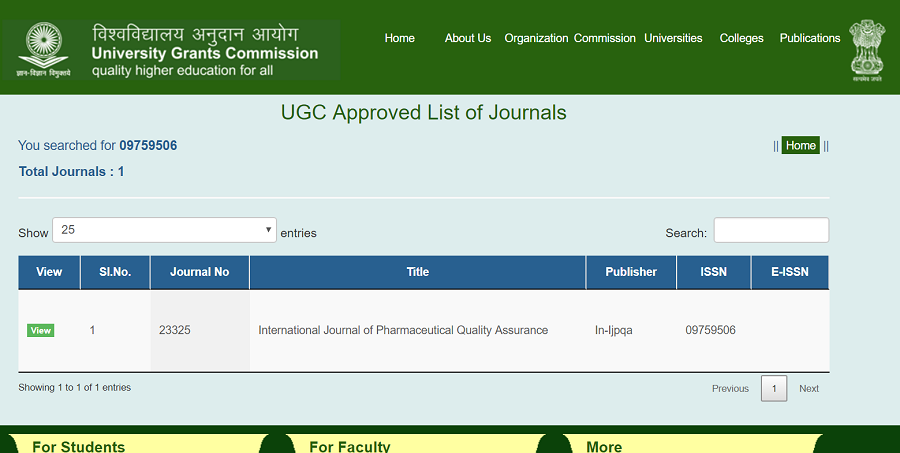Open the For Students section
Screen dimensions: 900x453
click(x=79, y=447)
